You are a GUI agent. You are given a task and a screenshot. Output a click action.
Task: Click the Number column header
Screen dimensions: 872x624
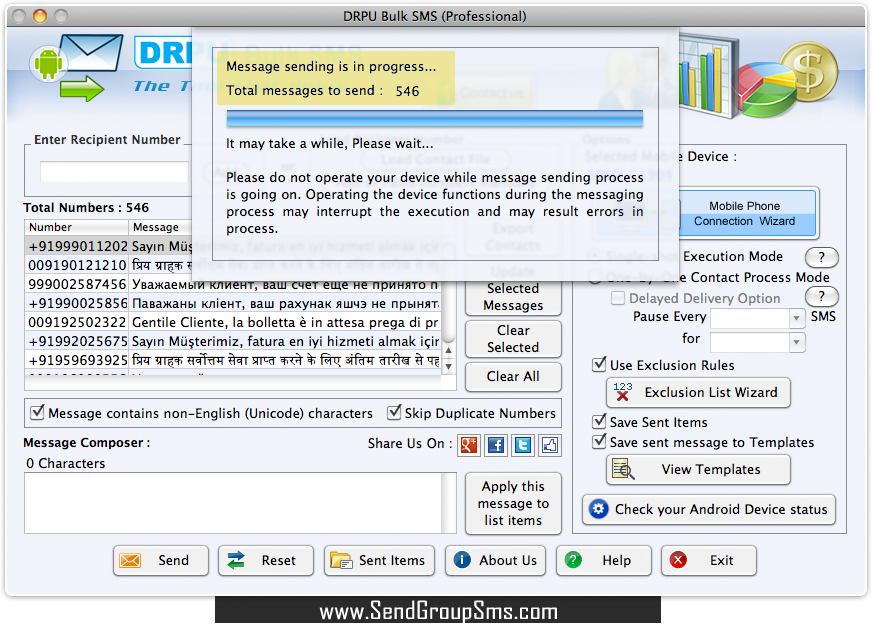[x=76, y=227]
